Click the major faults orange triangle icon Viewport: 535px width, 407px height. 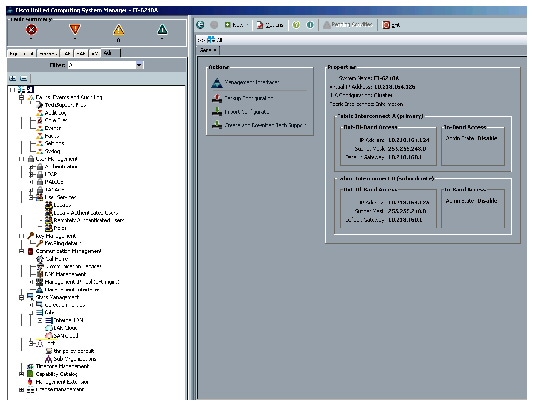(75, 29)
